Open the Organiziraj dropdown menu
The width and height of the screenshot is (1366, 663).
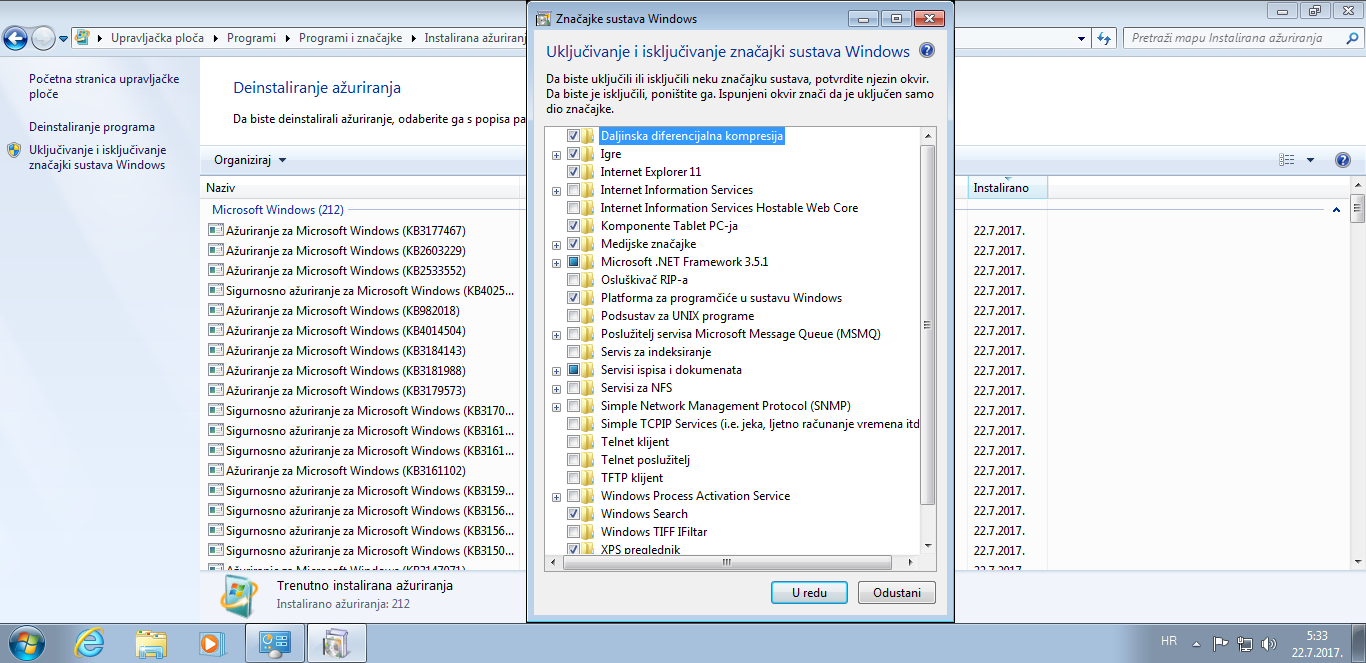tap(250, 160)
